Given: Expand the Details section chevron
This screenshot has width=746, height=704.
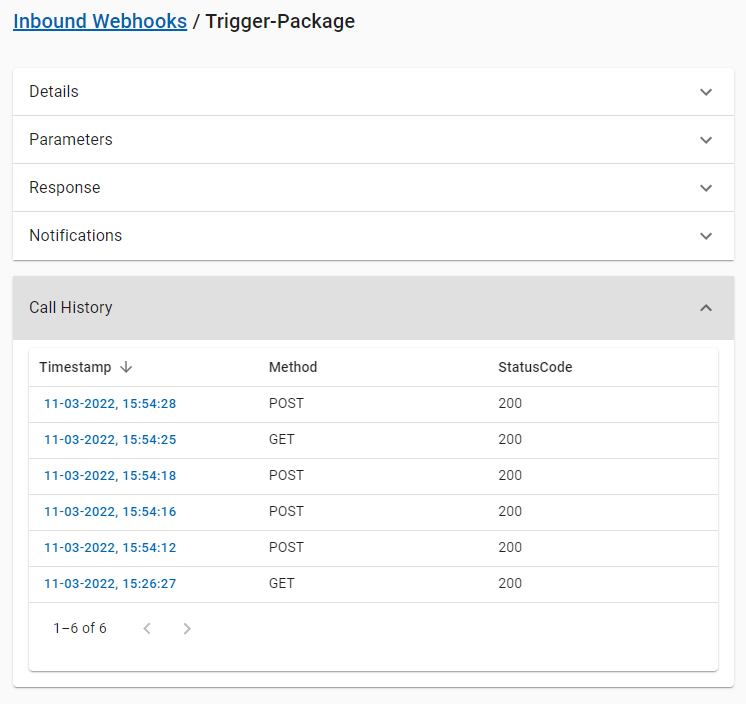Looking at the screenshot, I should (x=706, y=92).
